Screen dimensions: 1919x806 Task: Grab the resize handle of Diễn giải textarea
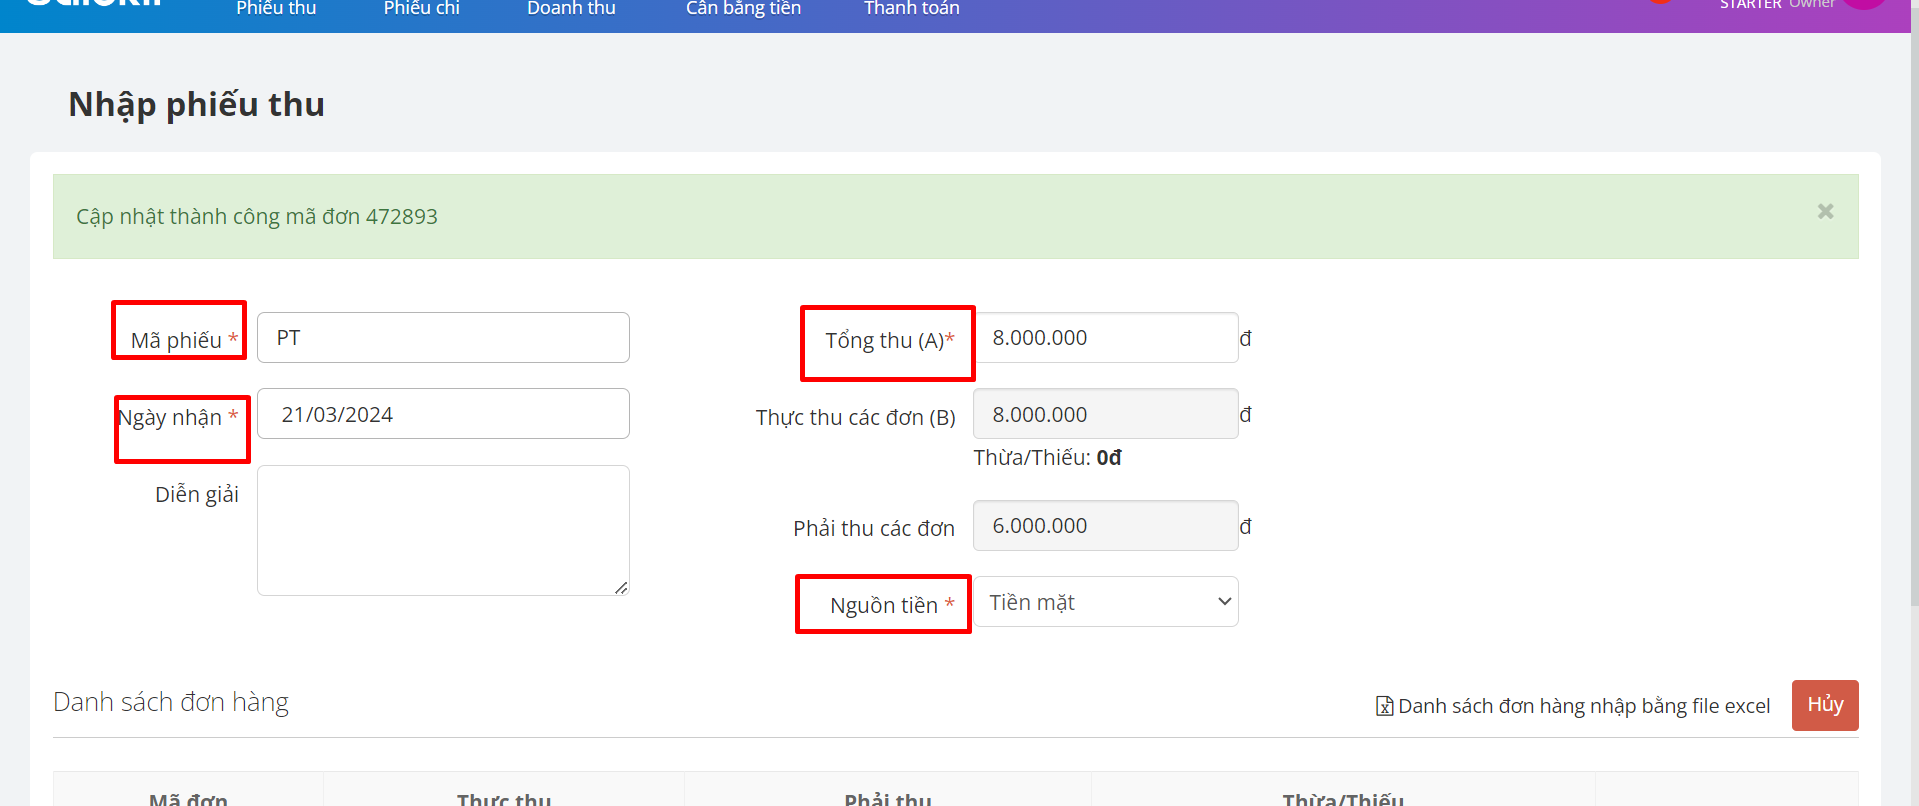621,588
